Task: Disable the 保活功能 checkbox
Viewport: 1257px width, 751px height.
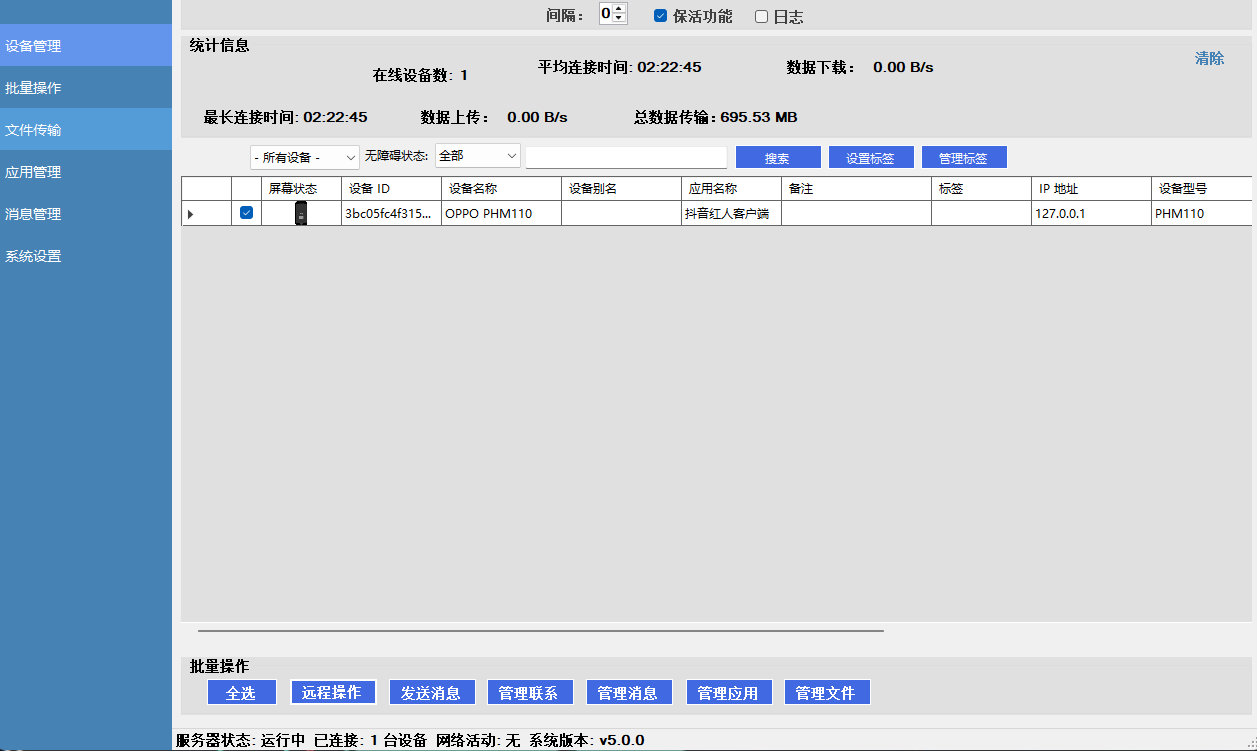Action: (660, 16)
